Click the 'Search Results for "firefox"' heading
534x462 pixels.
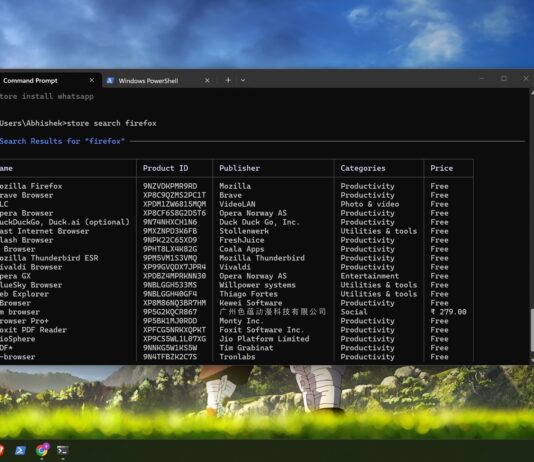coord(62,141)
